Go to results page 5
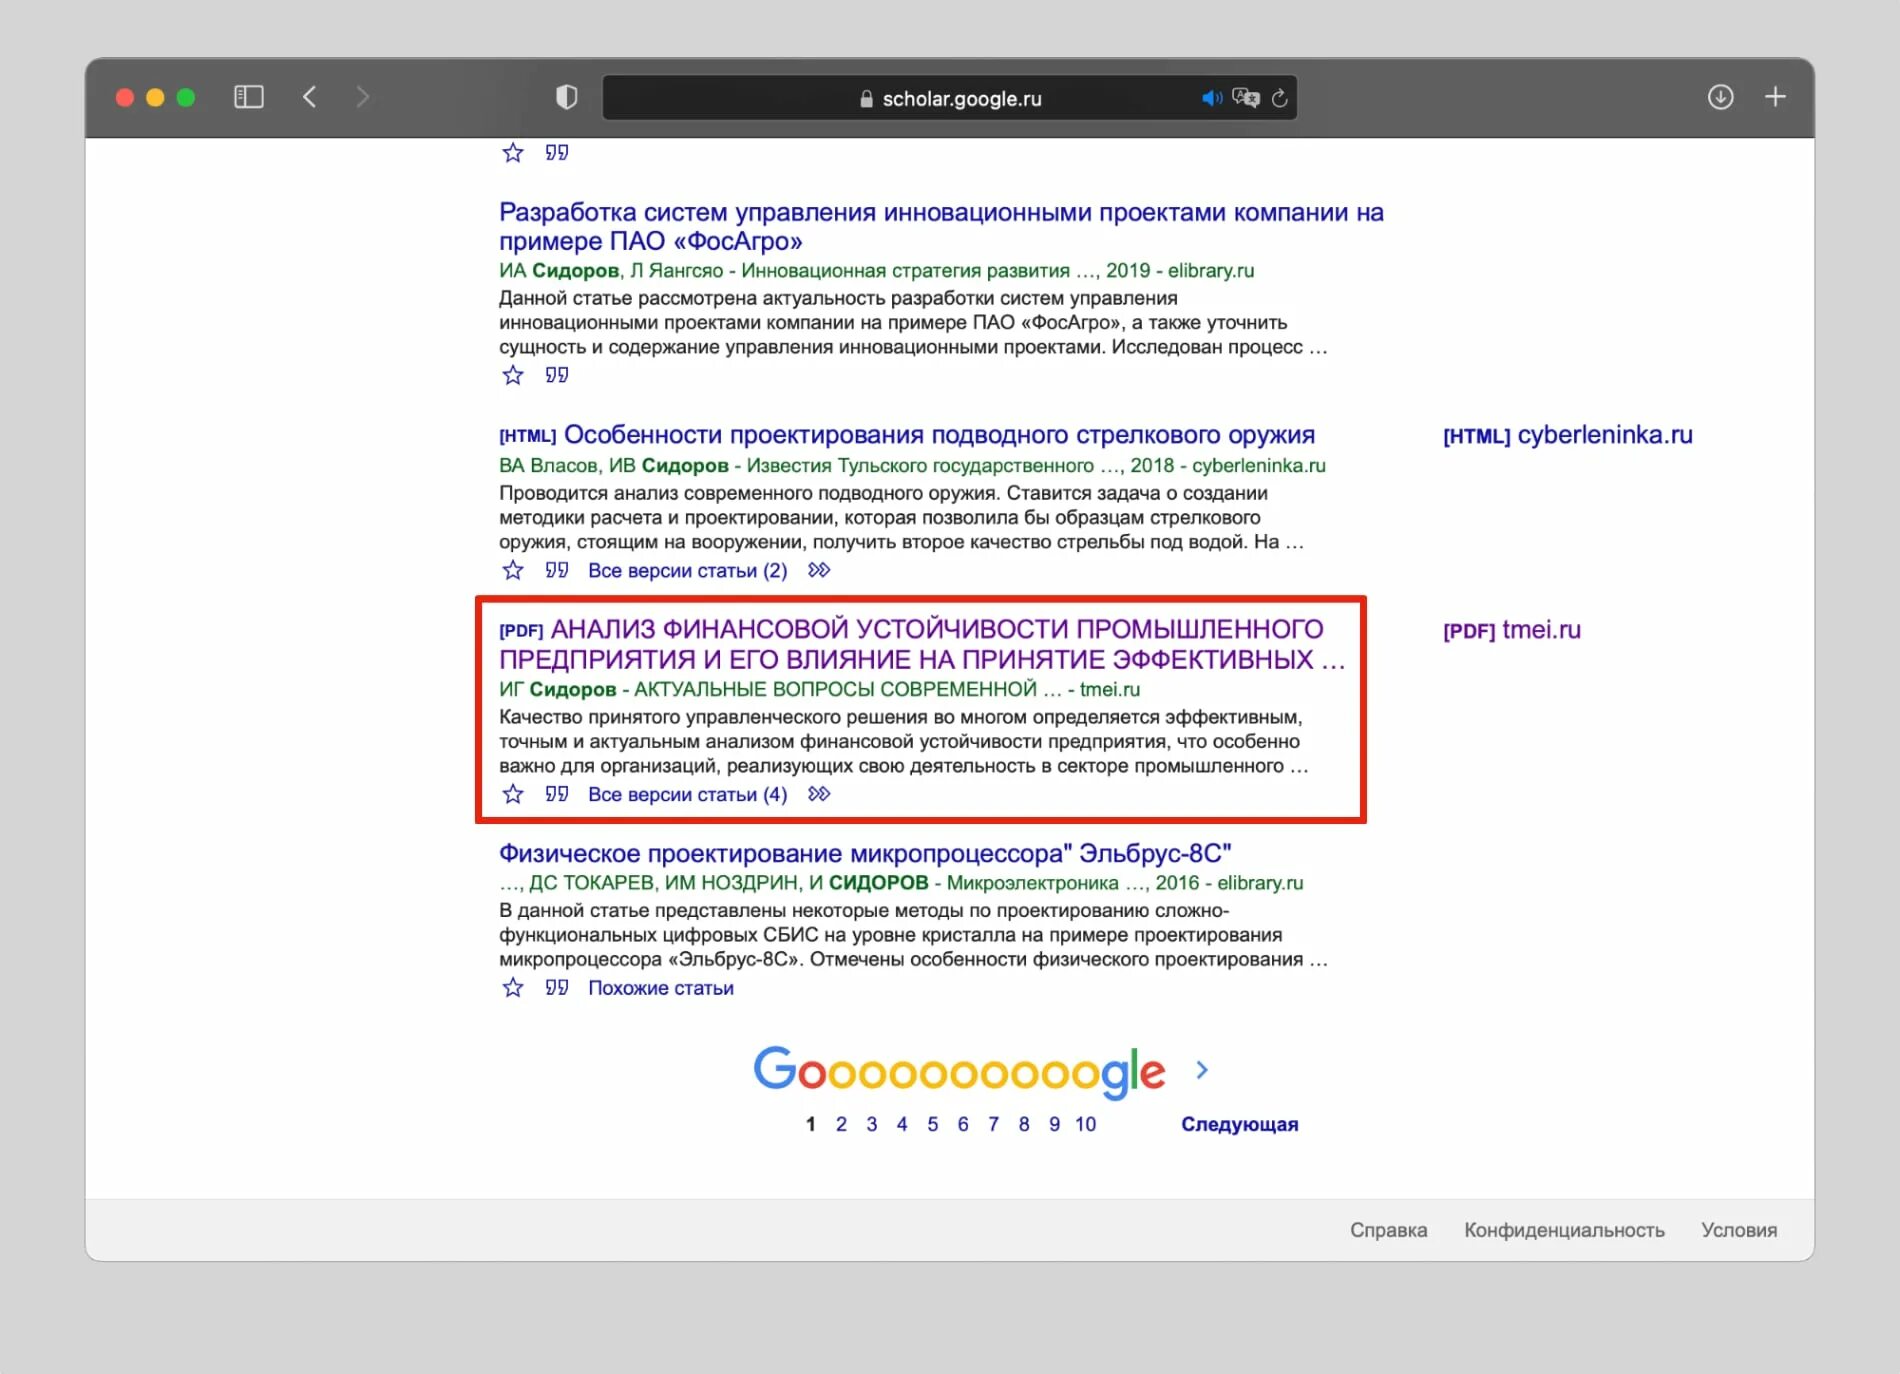Image resolution: width=1900 pixels, height=1374 pixels. coord(933,1124)
